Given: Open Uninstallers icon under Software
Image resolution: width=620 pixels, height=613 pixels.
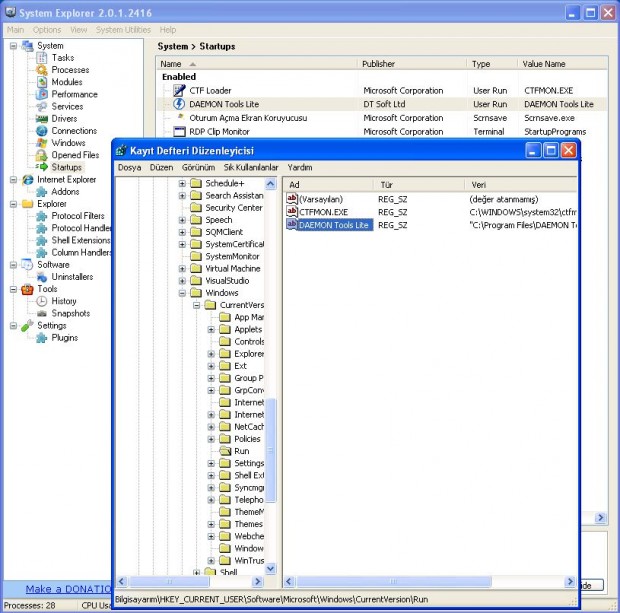Looking at the screenshot, I should click(42, 277).
